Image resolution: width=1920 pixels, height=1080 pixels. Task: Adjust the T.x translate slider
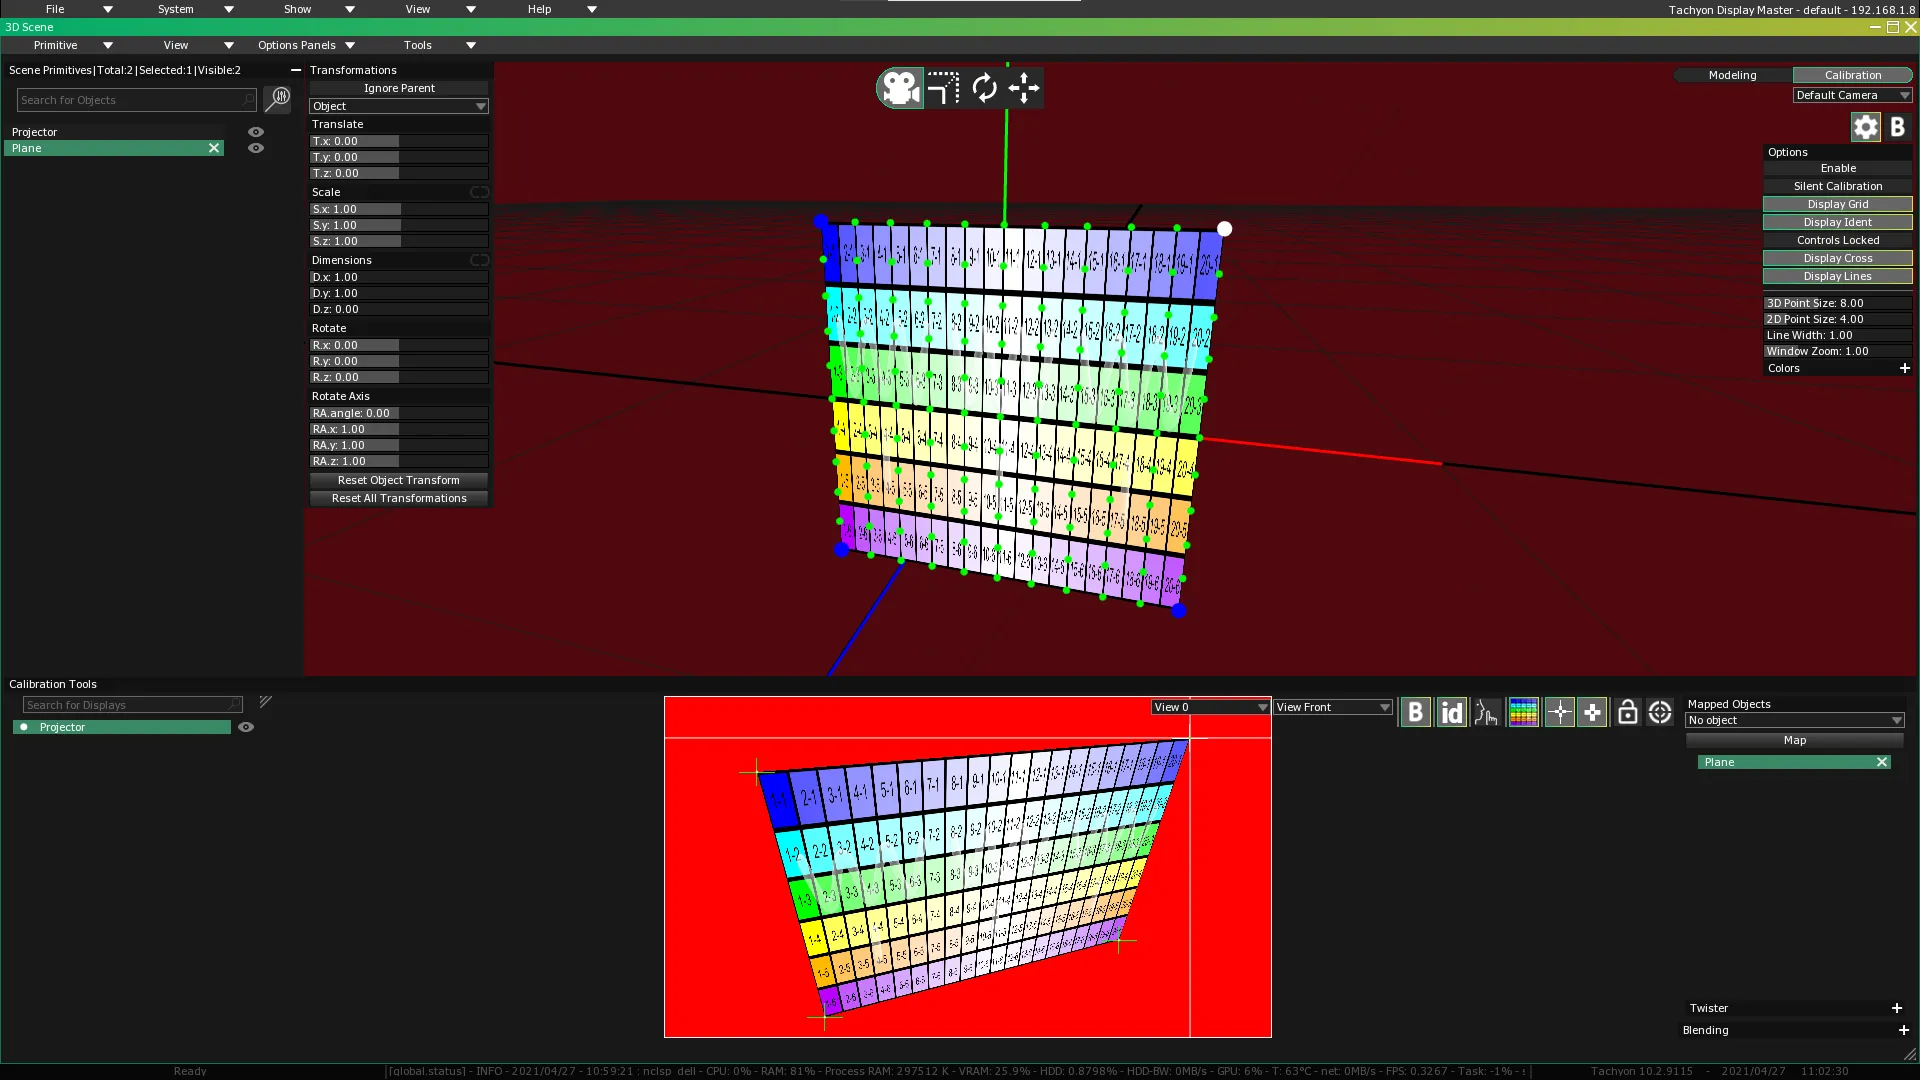[x=398, y=141]
